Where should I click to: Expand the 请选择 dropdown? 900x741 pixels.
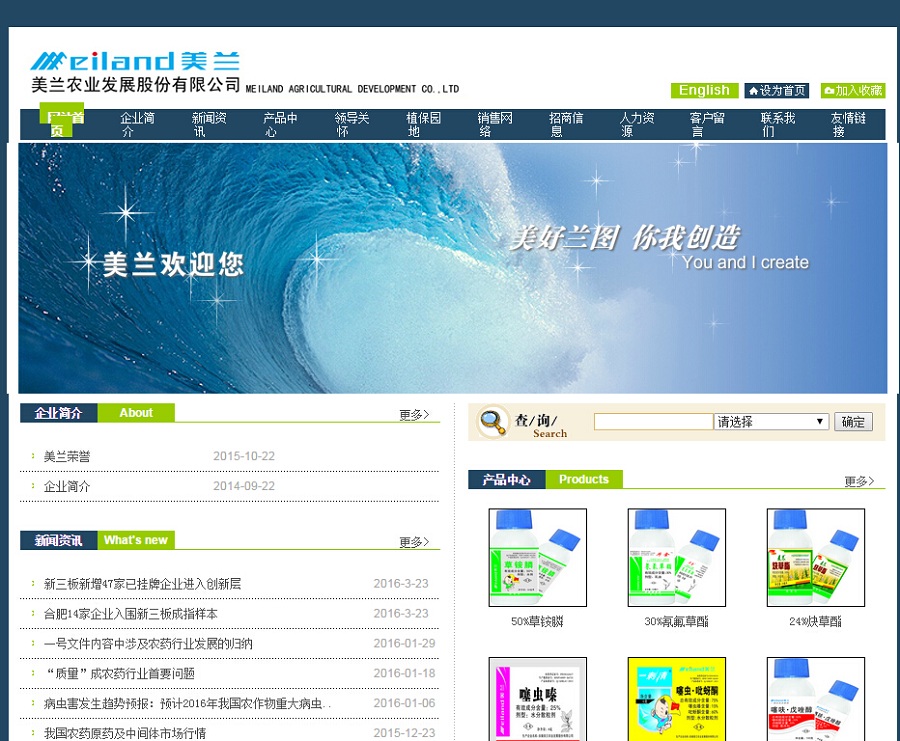(771, 422)
